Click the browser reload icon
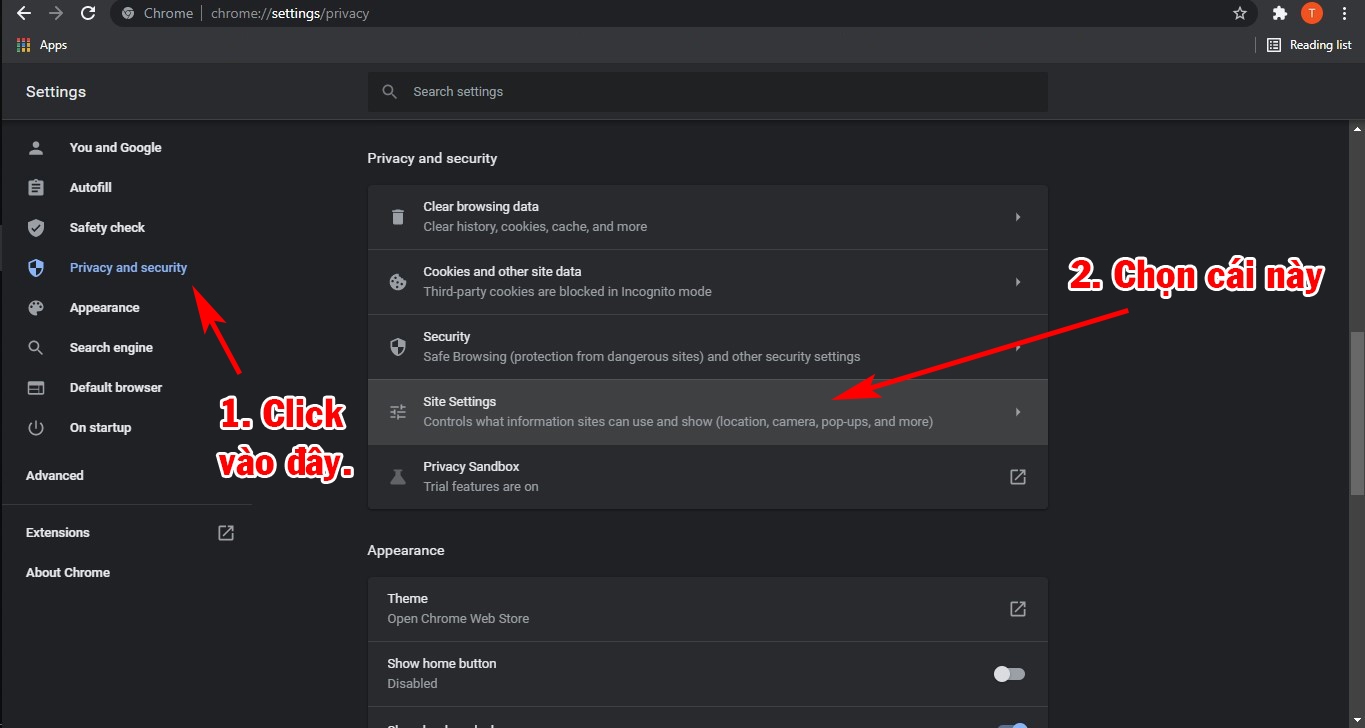 88,14
